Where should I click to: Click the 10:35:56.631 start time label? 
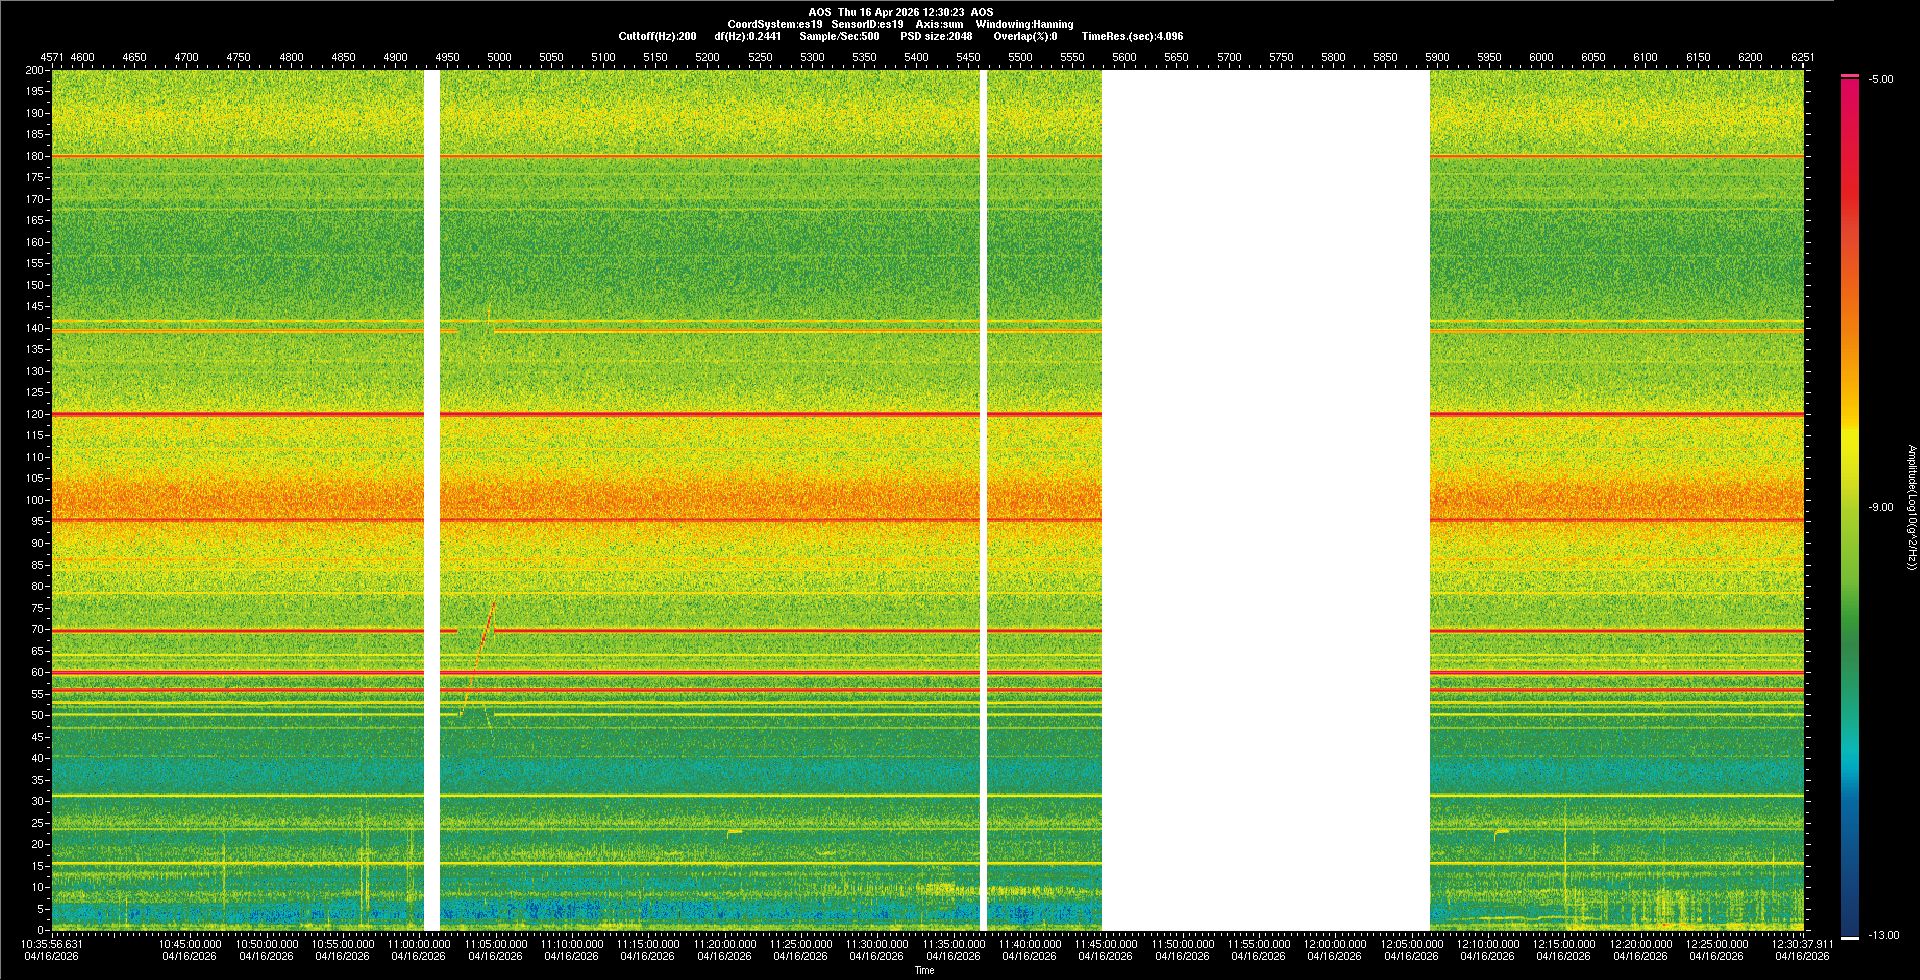(53, 943)
